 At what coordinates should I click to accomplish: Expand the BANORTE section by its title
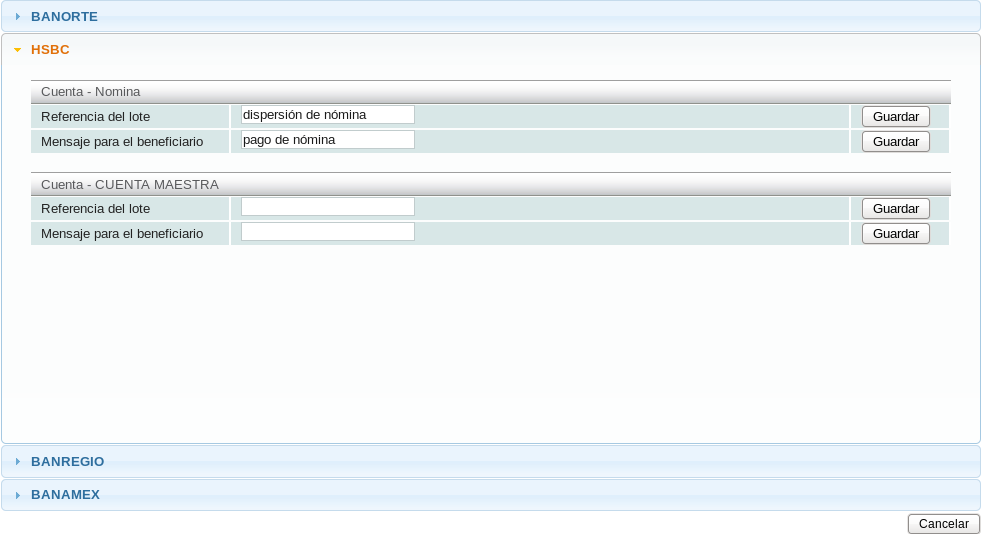point(64,16)
